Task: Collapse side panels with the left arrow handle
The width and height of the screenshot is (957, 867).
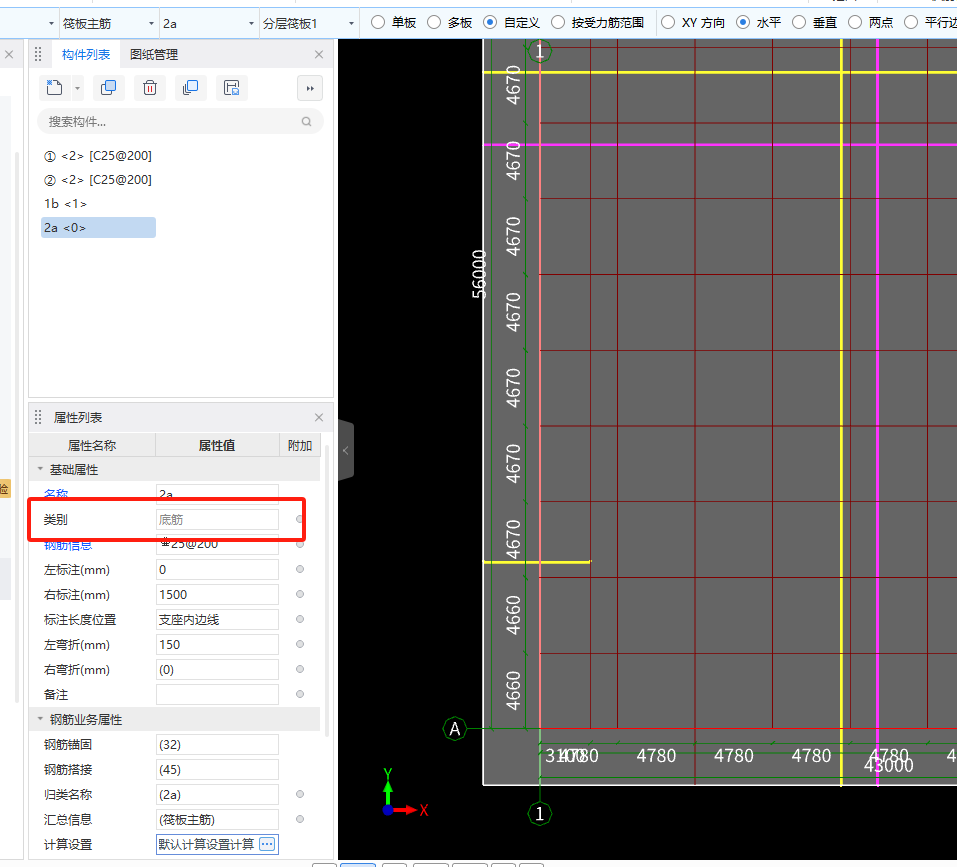Action: tap(346, 451)
